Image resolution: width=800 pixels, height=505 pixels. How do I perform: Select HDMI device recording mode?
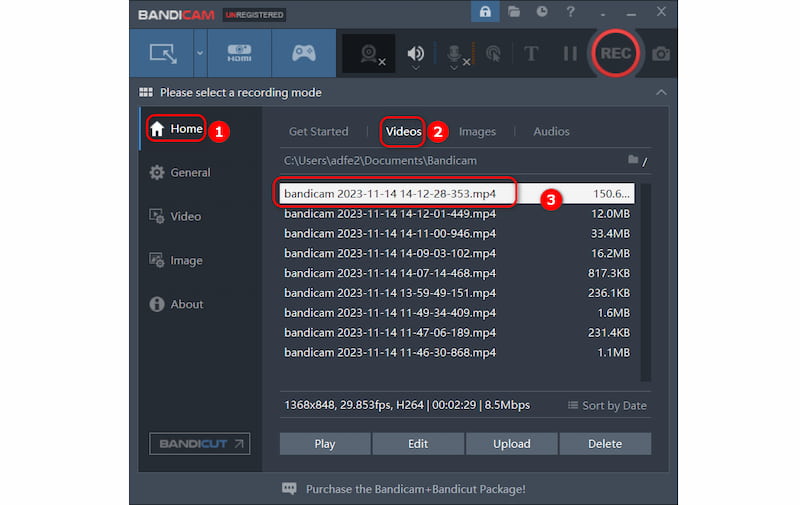click(x=239, y=53)
